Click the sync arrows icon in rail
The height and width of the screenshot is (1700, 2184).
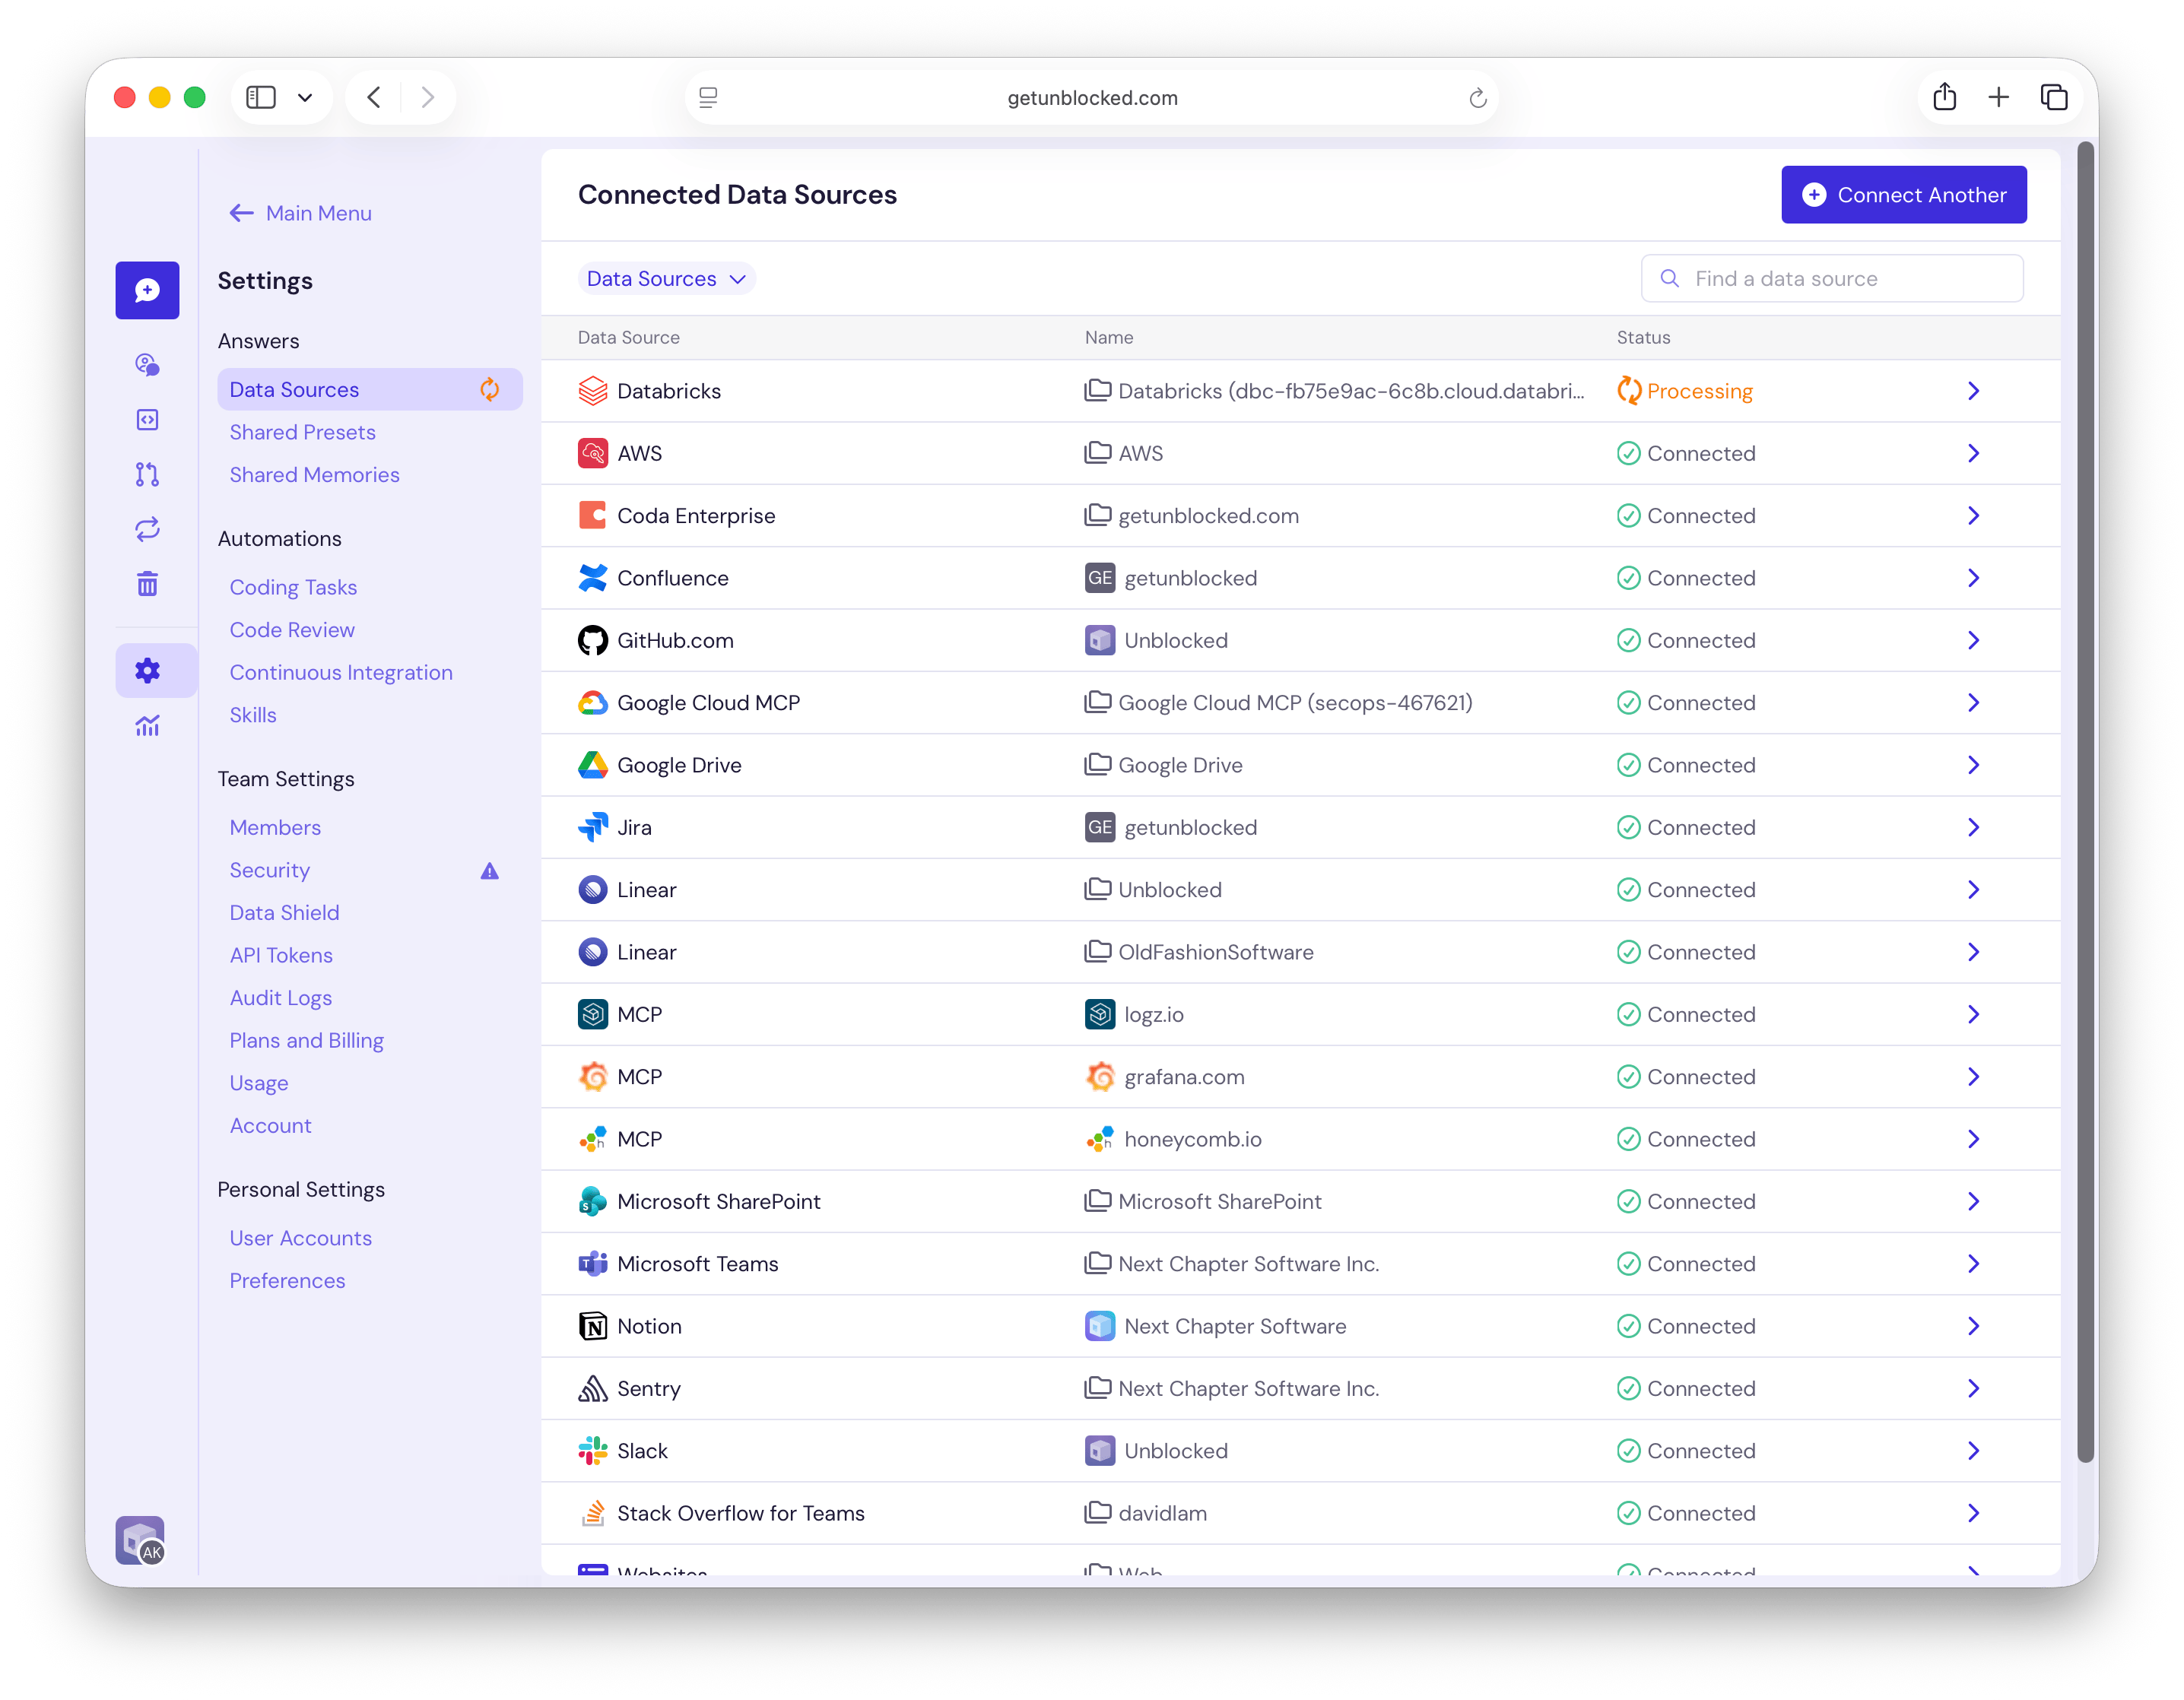click(x=147, y=529)
